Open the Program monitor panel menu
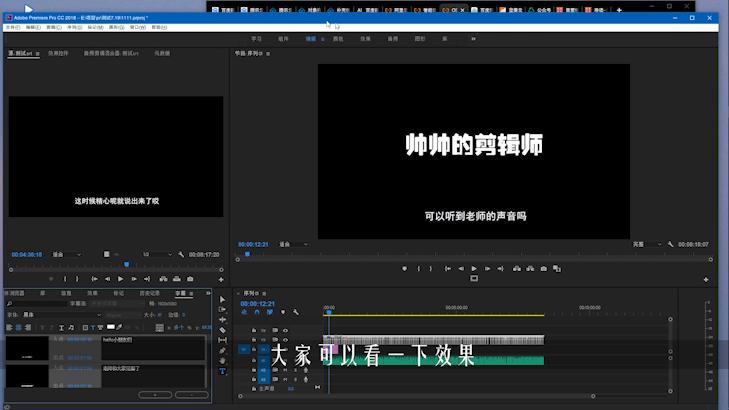 coord(268,54)
